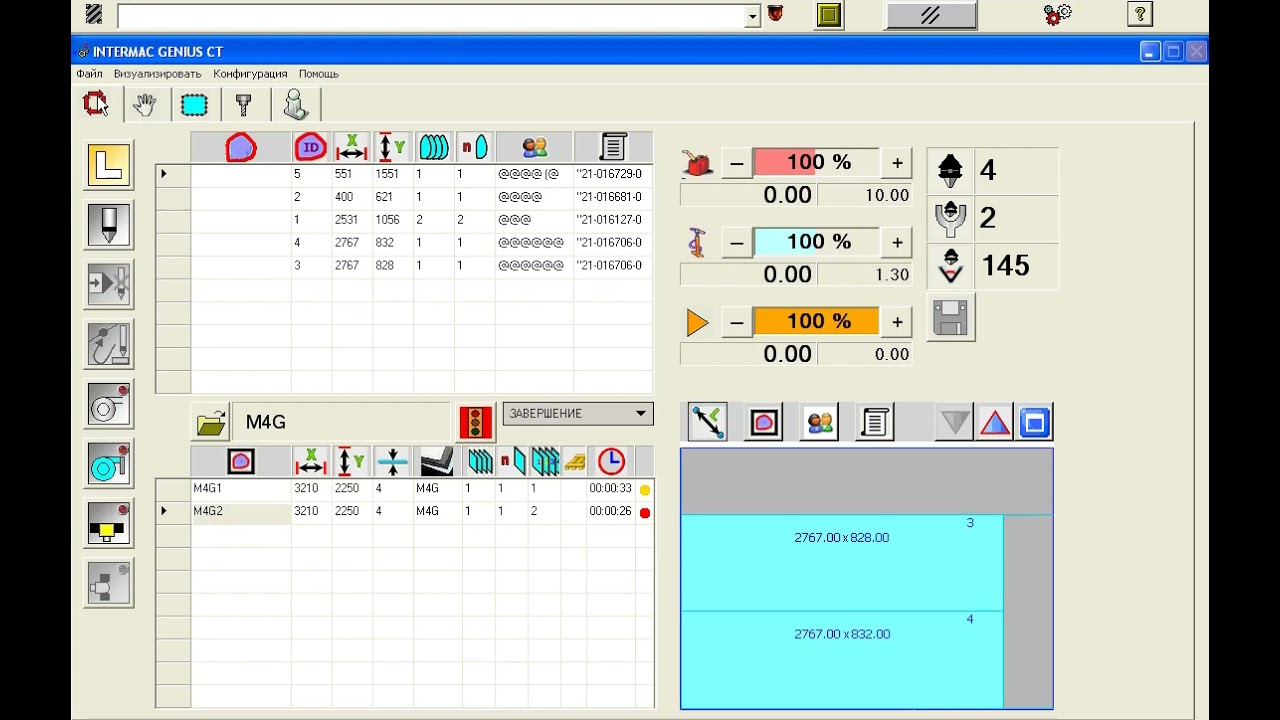Click the tool number 4 indicator
1280x720 pixels.
click(992, 171)
